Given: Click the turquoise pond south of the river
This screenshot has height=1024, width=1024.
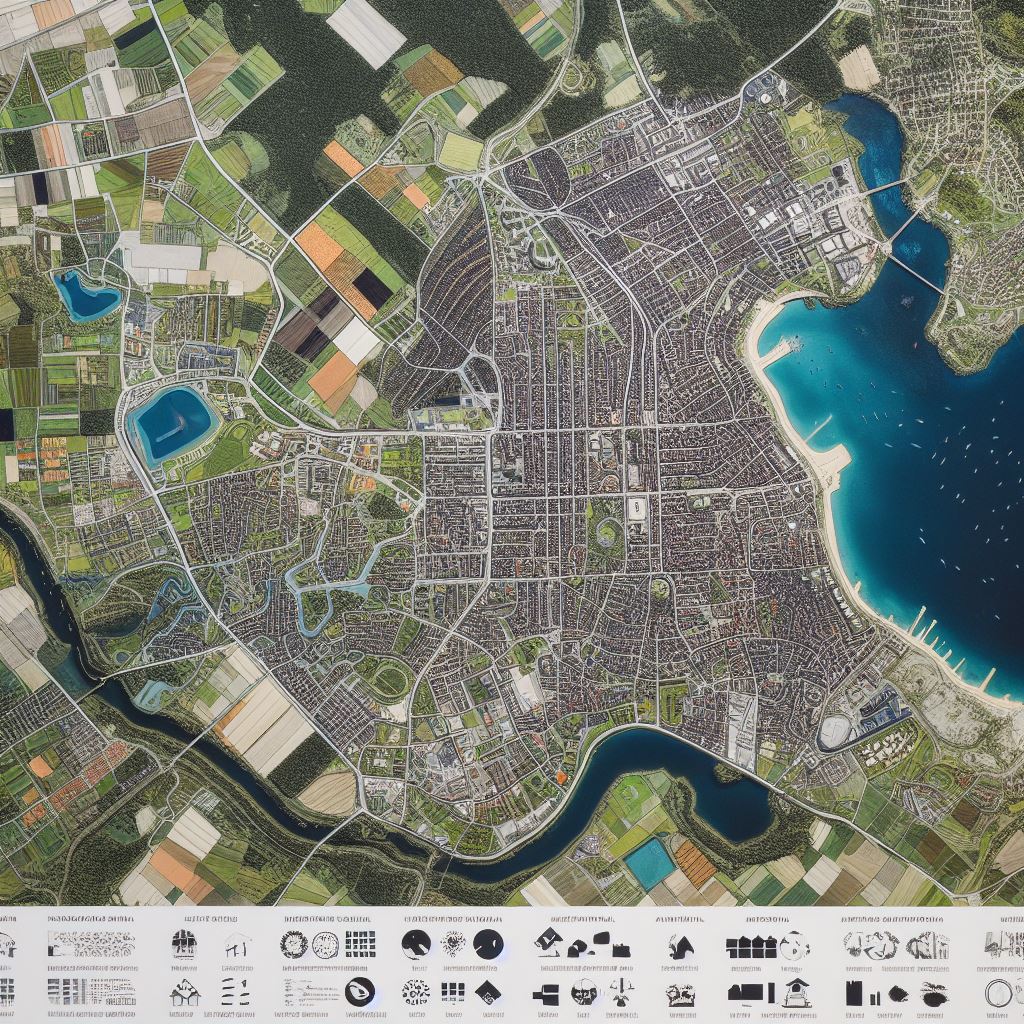Looking at the screenshot, I should click(651, 862).
